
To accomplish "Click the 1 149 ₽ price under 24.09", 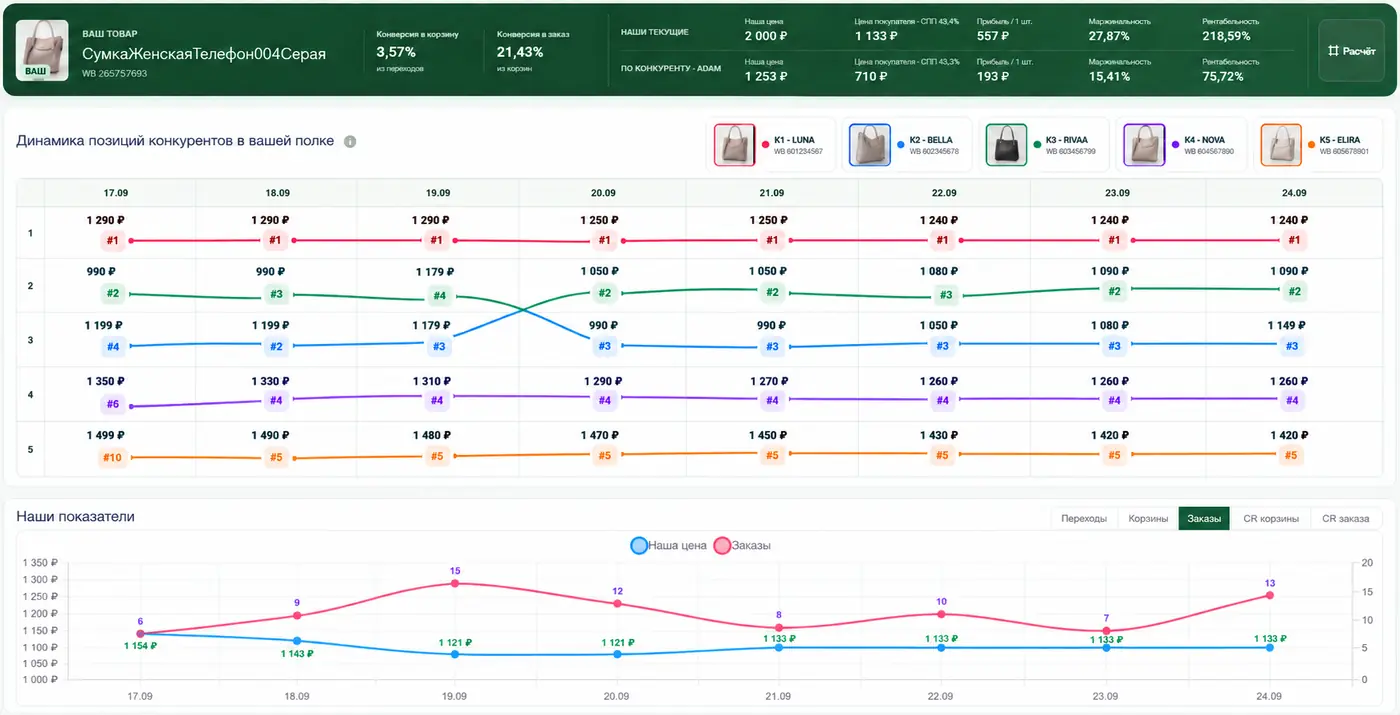I will coord(1289,325).
